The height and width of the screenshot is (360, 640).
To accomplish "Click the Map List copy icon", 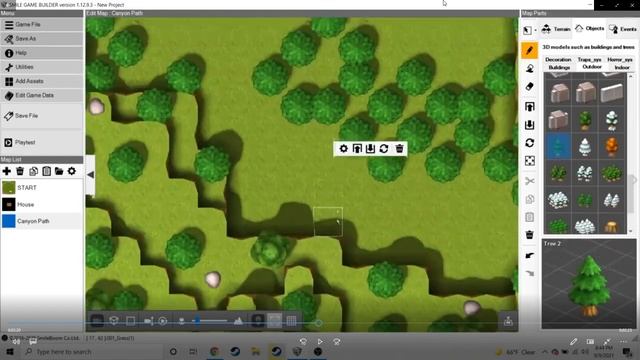I will [33, 171].
